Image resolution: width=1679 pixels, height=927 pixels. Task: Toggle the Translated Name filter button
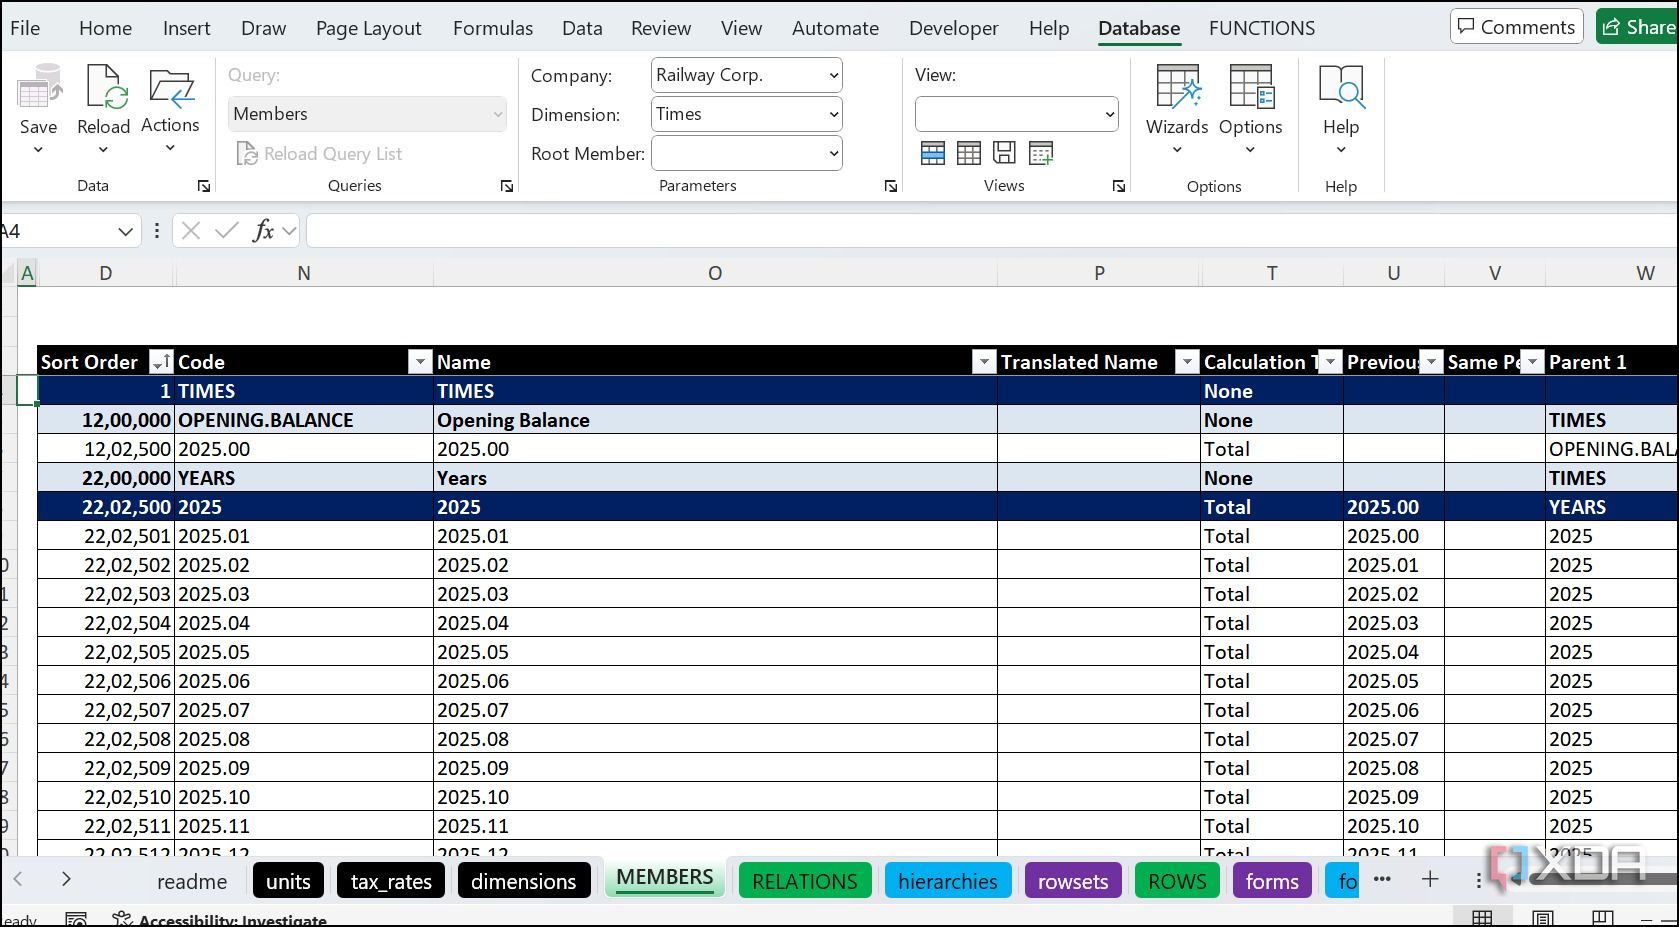[x=1187, y=362]
